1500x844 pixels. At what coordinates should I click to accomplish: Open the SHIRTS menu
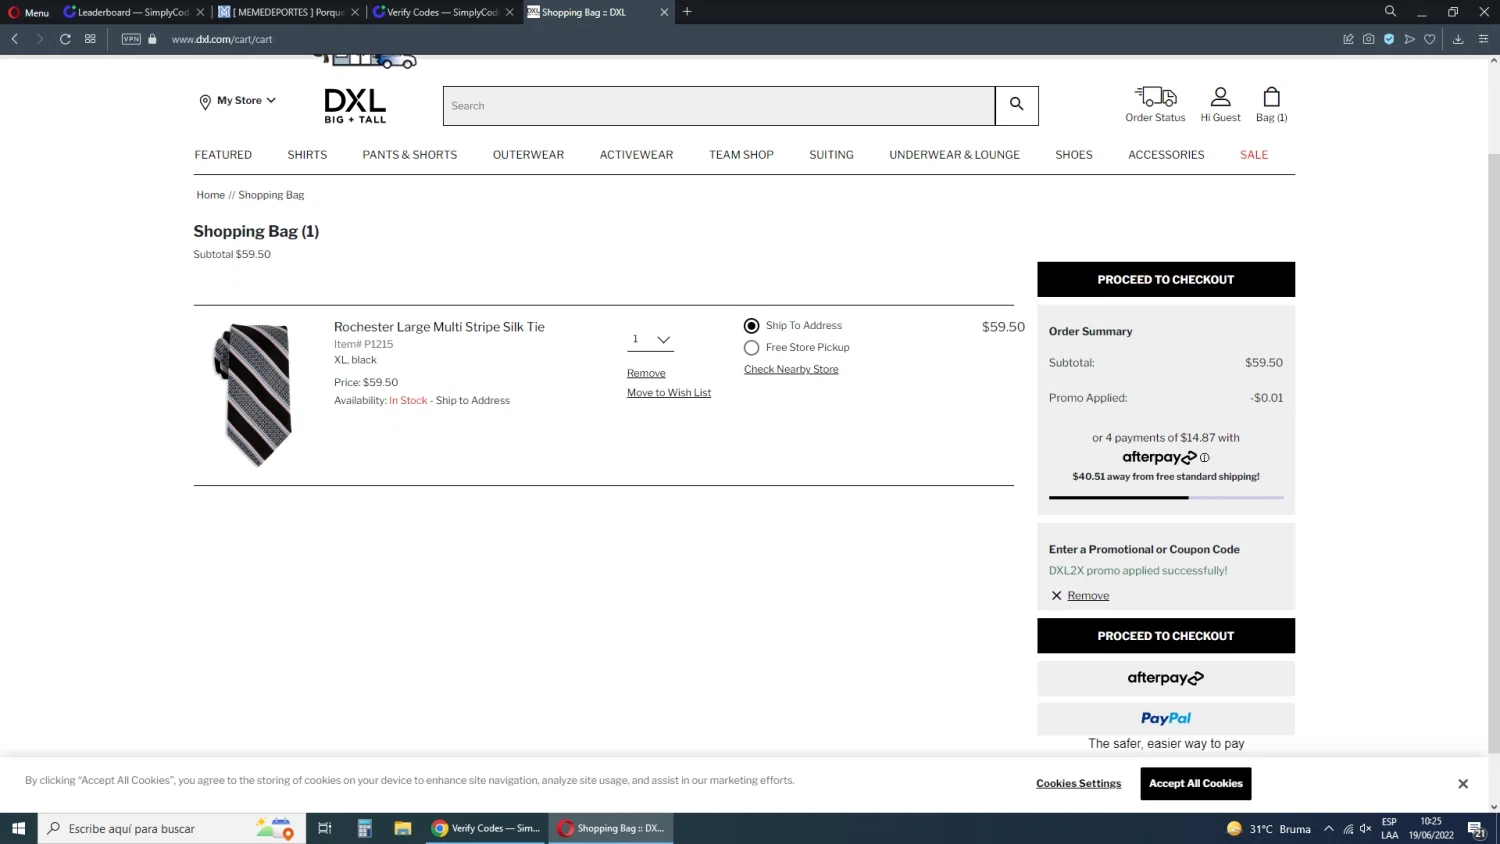[307, 155]
